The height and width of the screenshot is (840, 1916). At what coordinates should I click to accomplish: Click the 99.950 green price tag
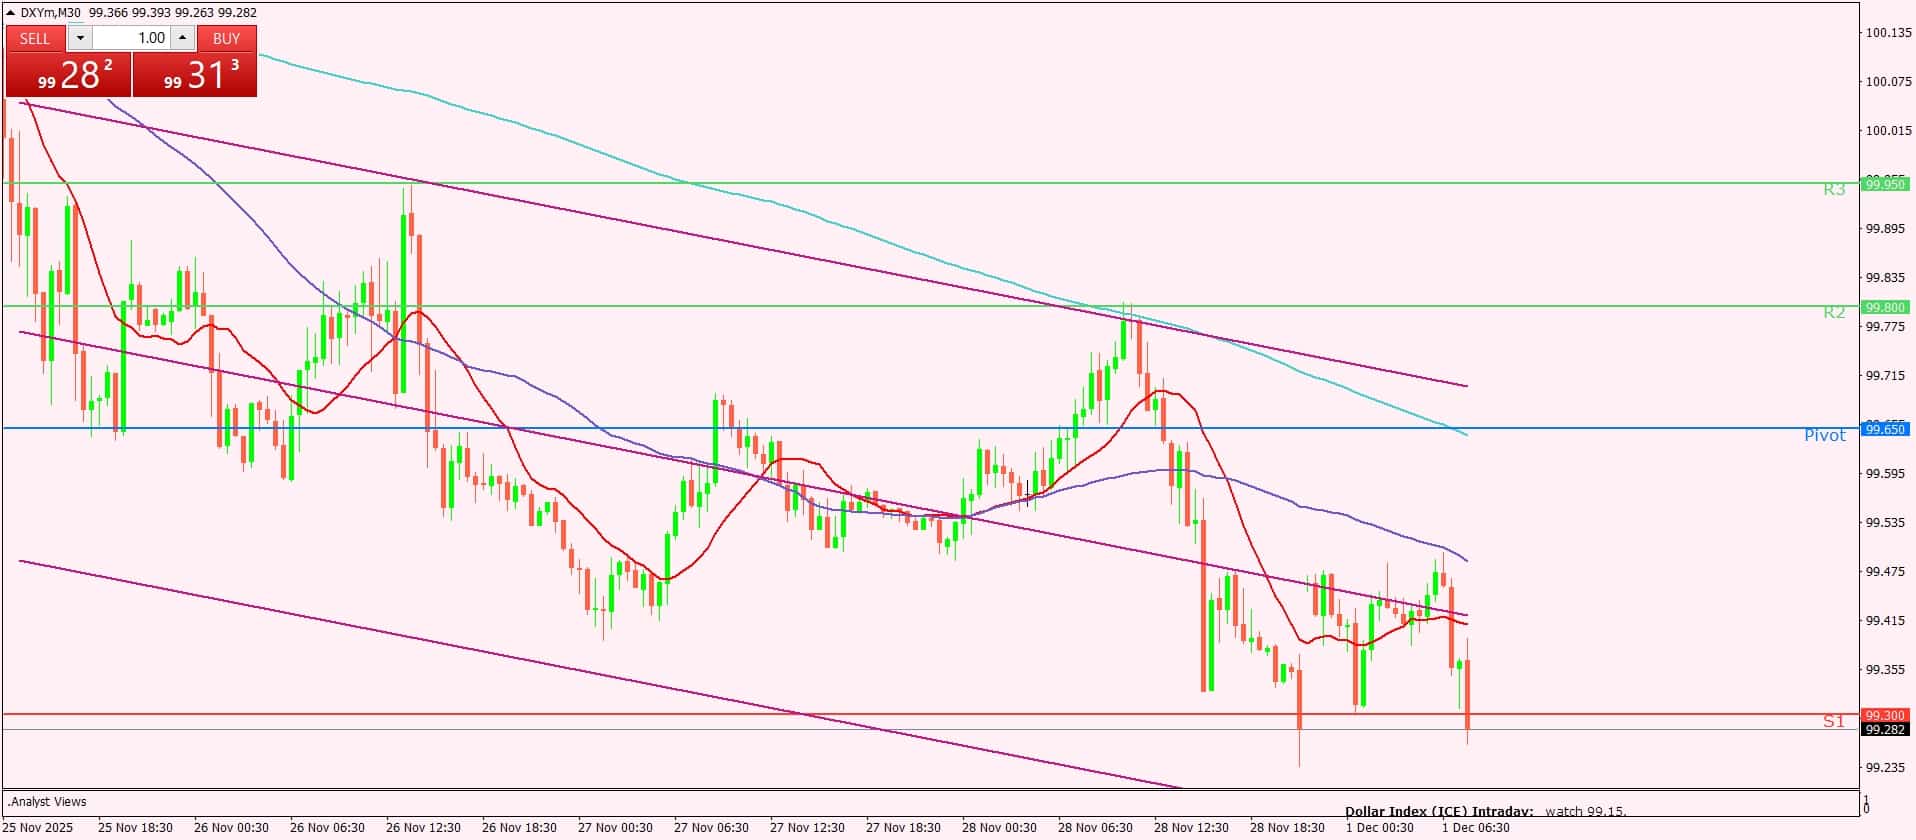click(x=1886, y=184)
